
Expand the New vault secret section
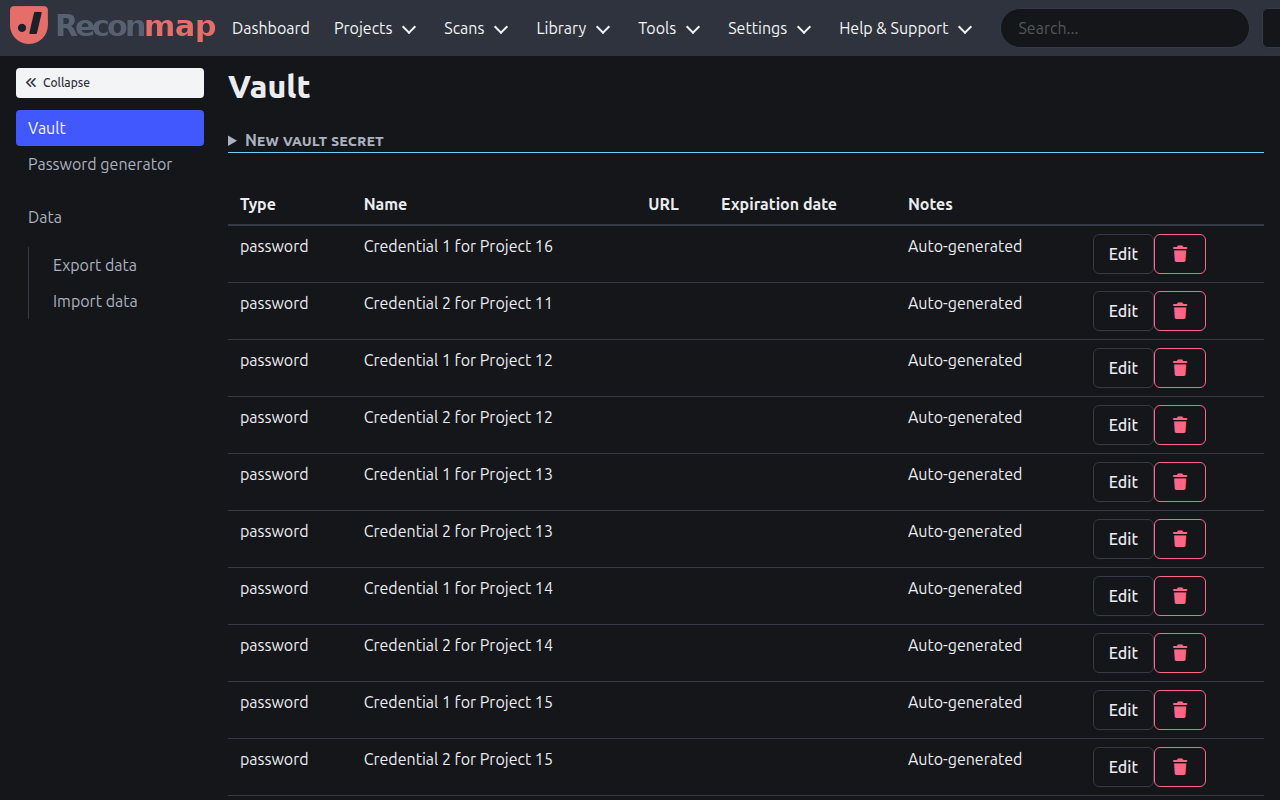point(305,140)
